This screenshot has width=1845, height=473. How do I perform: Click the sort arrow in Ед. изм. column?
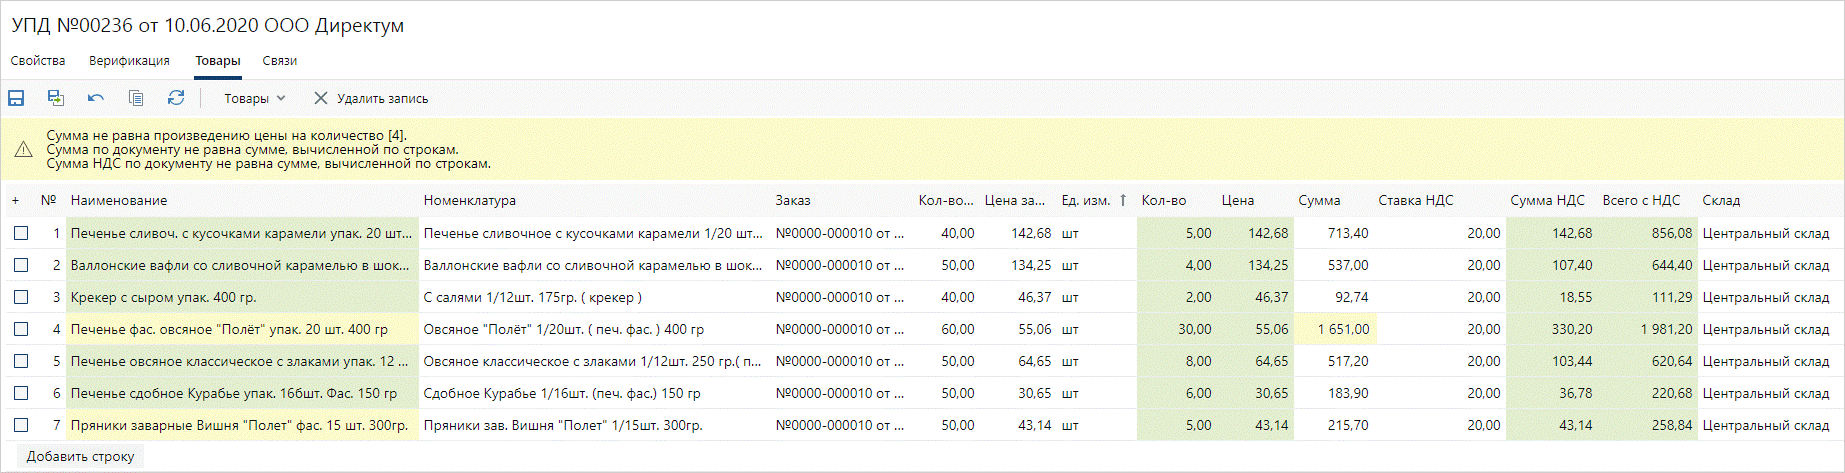pos(1123,201)
